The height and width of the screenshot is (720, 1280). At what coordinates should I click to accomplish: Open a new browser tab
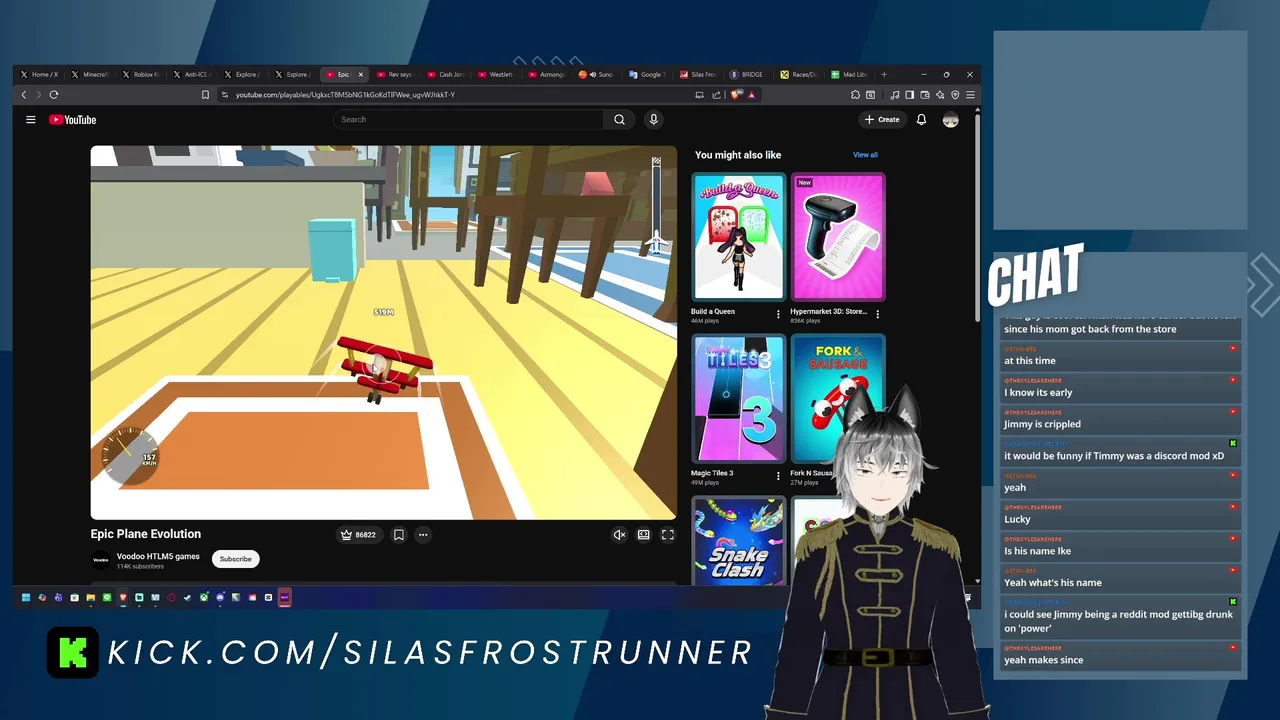pyautogui.click(x=883, y=74)
